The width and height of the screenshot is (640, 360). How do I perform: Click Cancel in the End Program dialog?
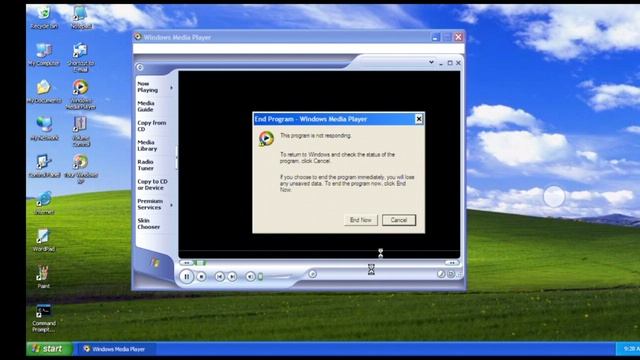[x=399, y=220]
